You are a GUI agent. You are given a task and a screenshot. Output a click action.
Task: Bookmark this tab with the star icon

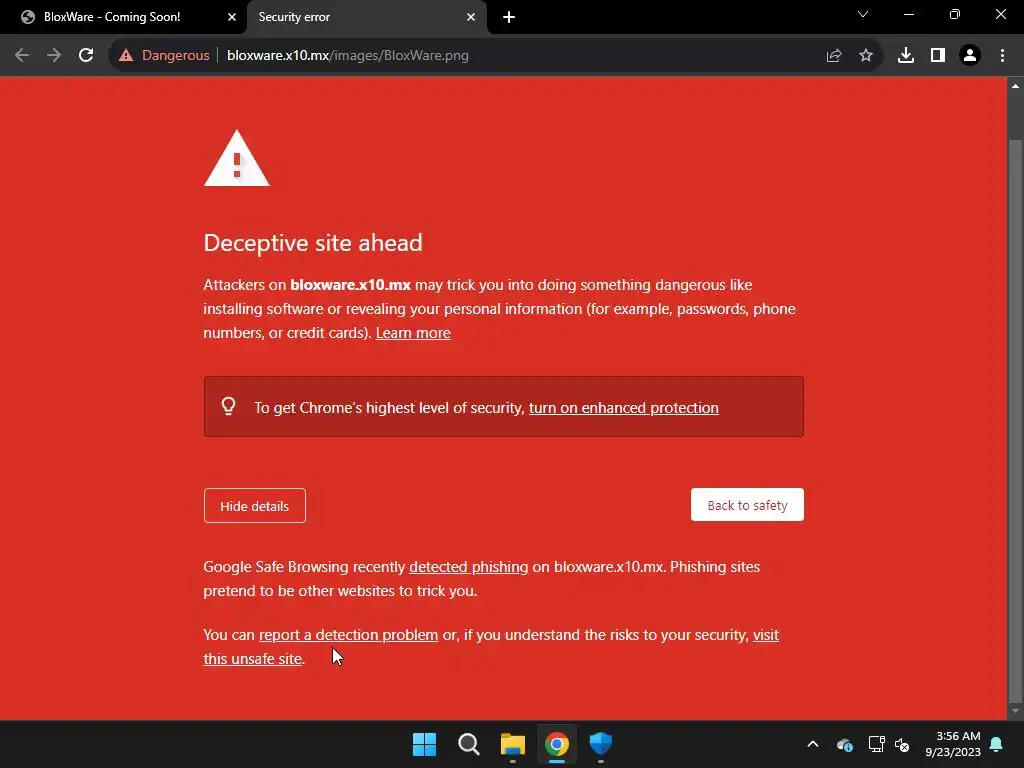(x=866, y=56)
